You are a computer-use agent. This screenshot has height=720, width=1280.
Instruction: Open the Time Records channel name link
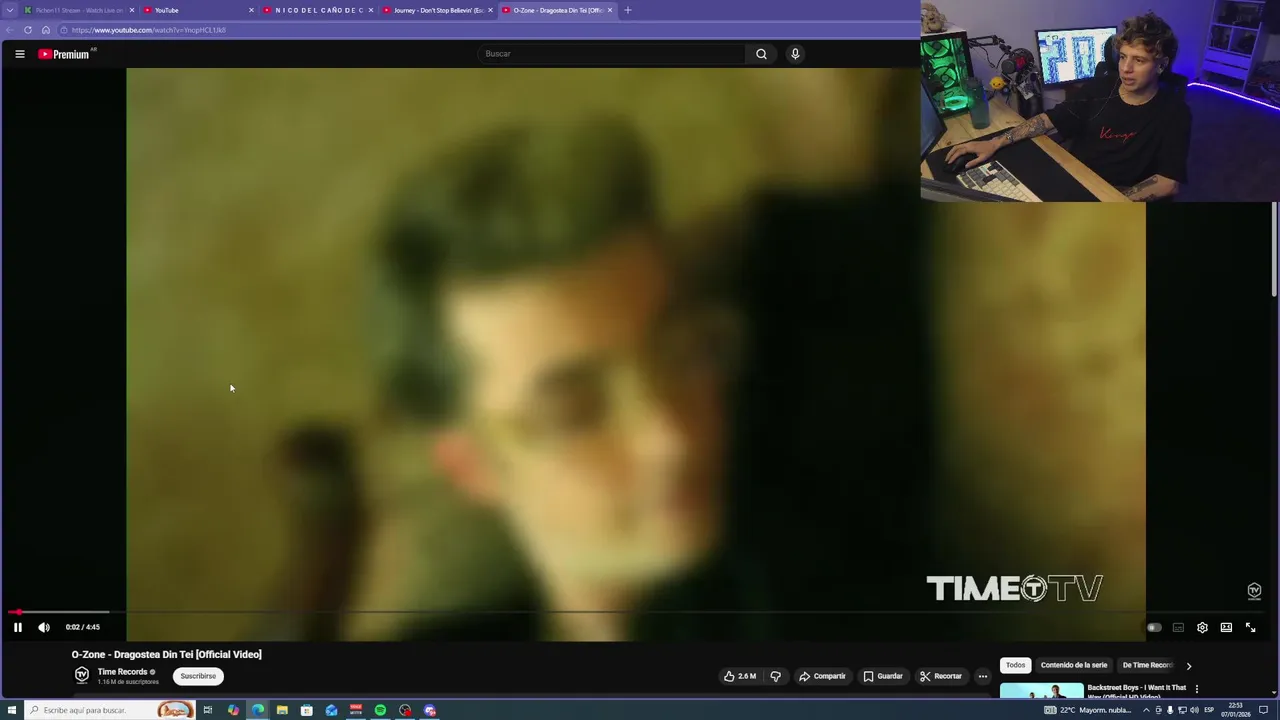tap(122, 672)
